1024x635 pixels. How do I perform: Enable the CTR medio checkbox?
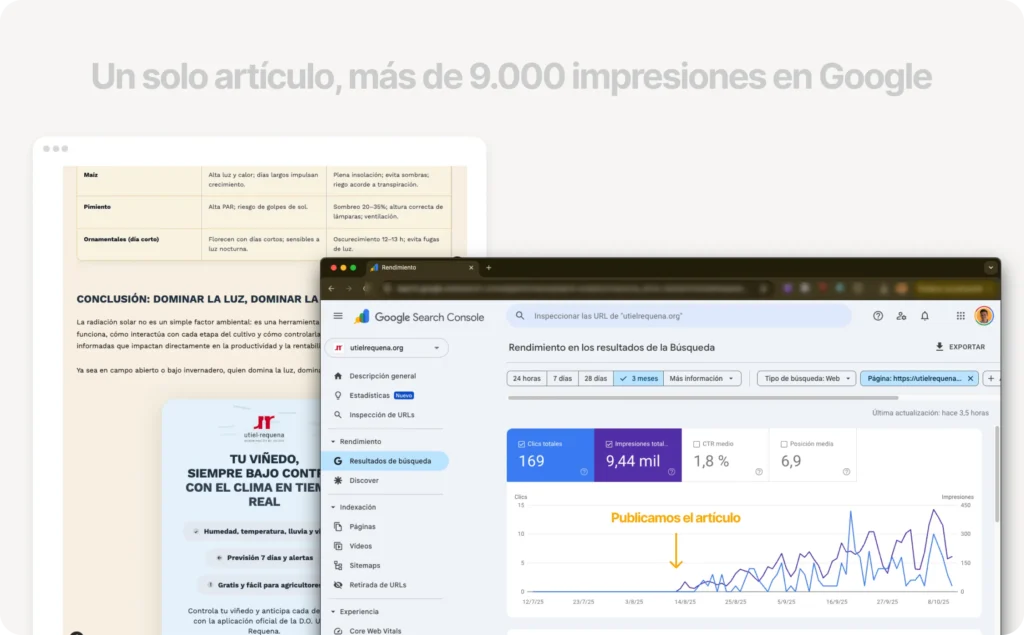(697, 443)
